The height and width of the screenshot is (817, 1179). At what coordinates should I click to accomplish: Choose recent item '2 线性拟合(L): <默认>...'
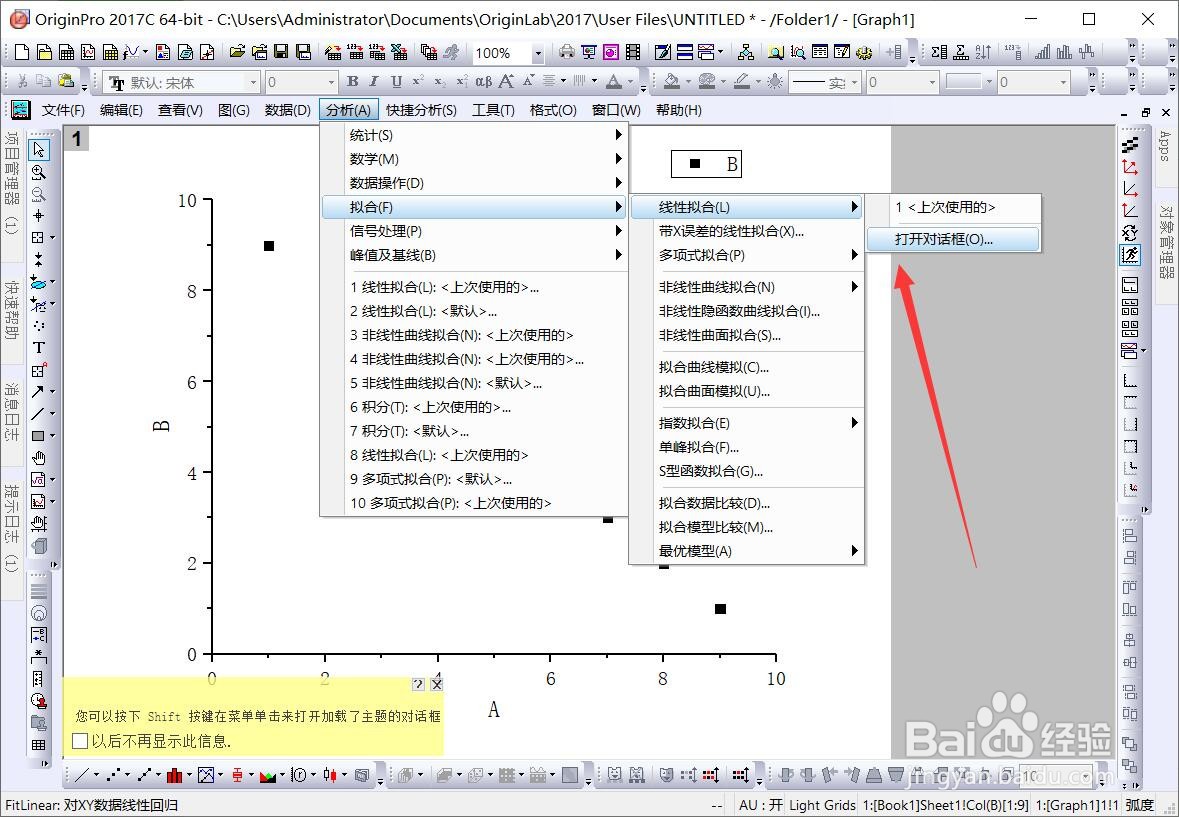pos(474,310)
